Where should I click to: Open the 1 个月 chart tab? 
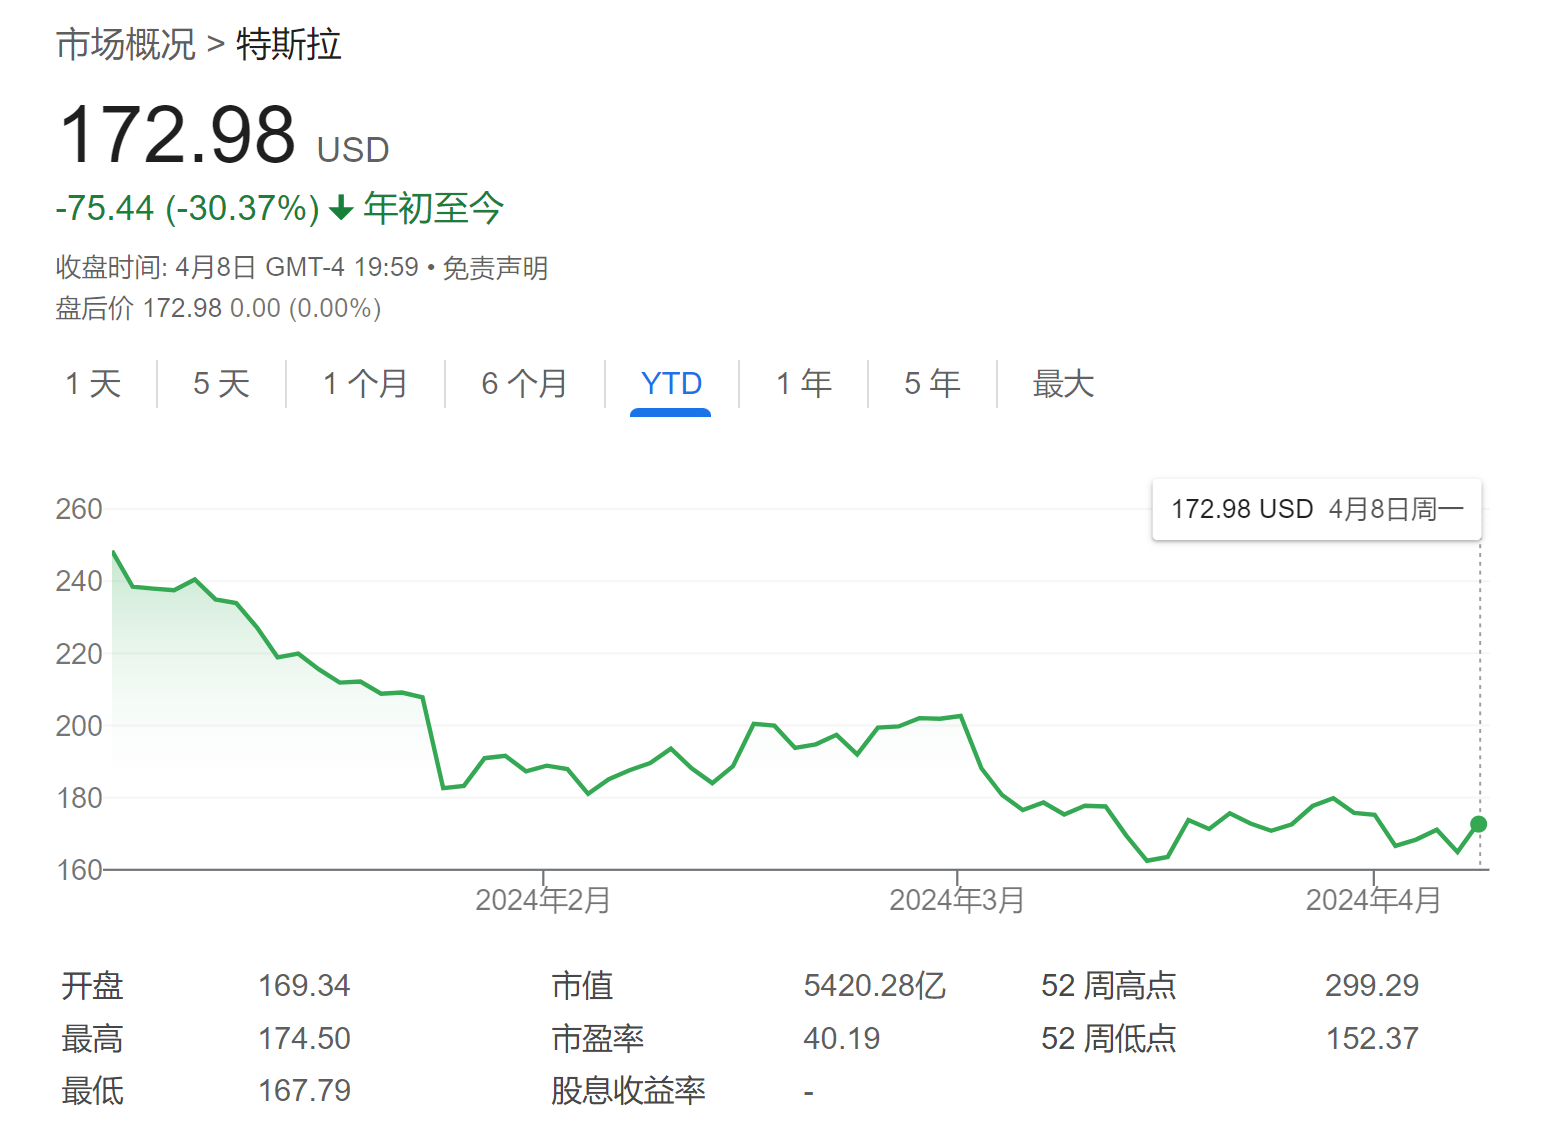pyautogui.click(x=365, y=383)
